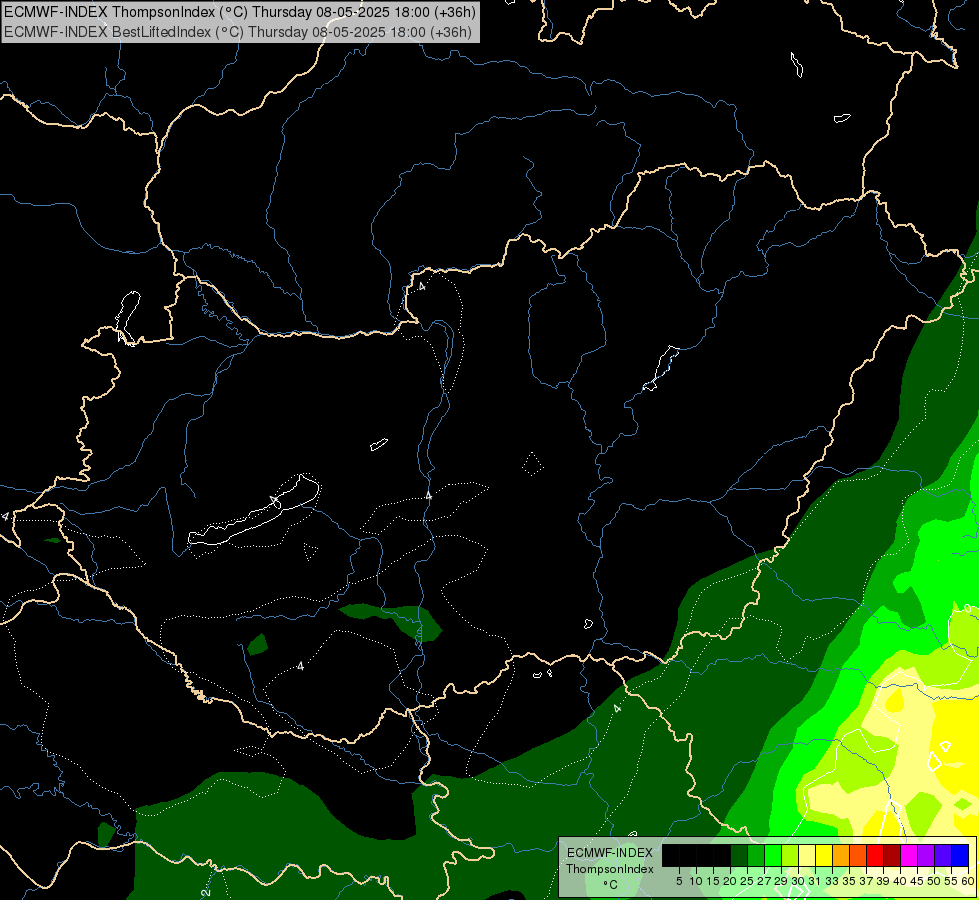The width and height of the screenshot is (979, 900).
Task: Click the legend value 55
Action: pos(952,881)
